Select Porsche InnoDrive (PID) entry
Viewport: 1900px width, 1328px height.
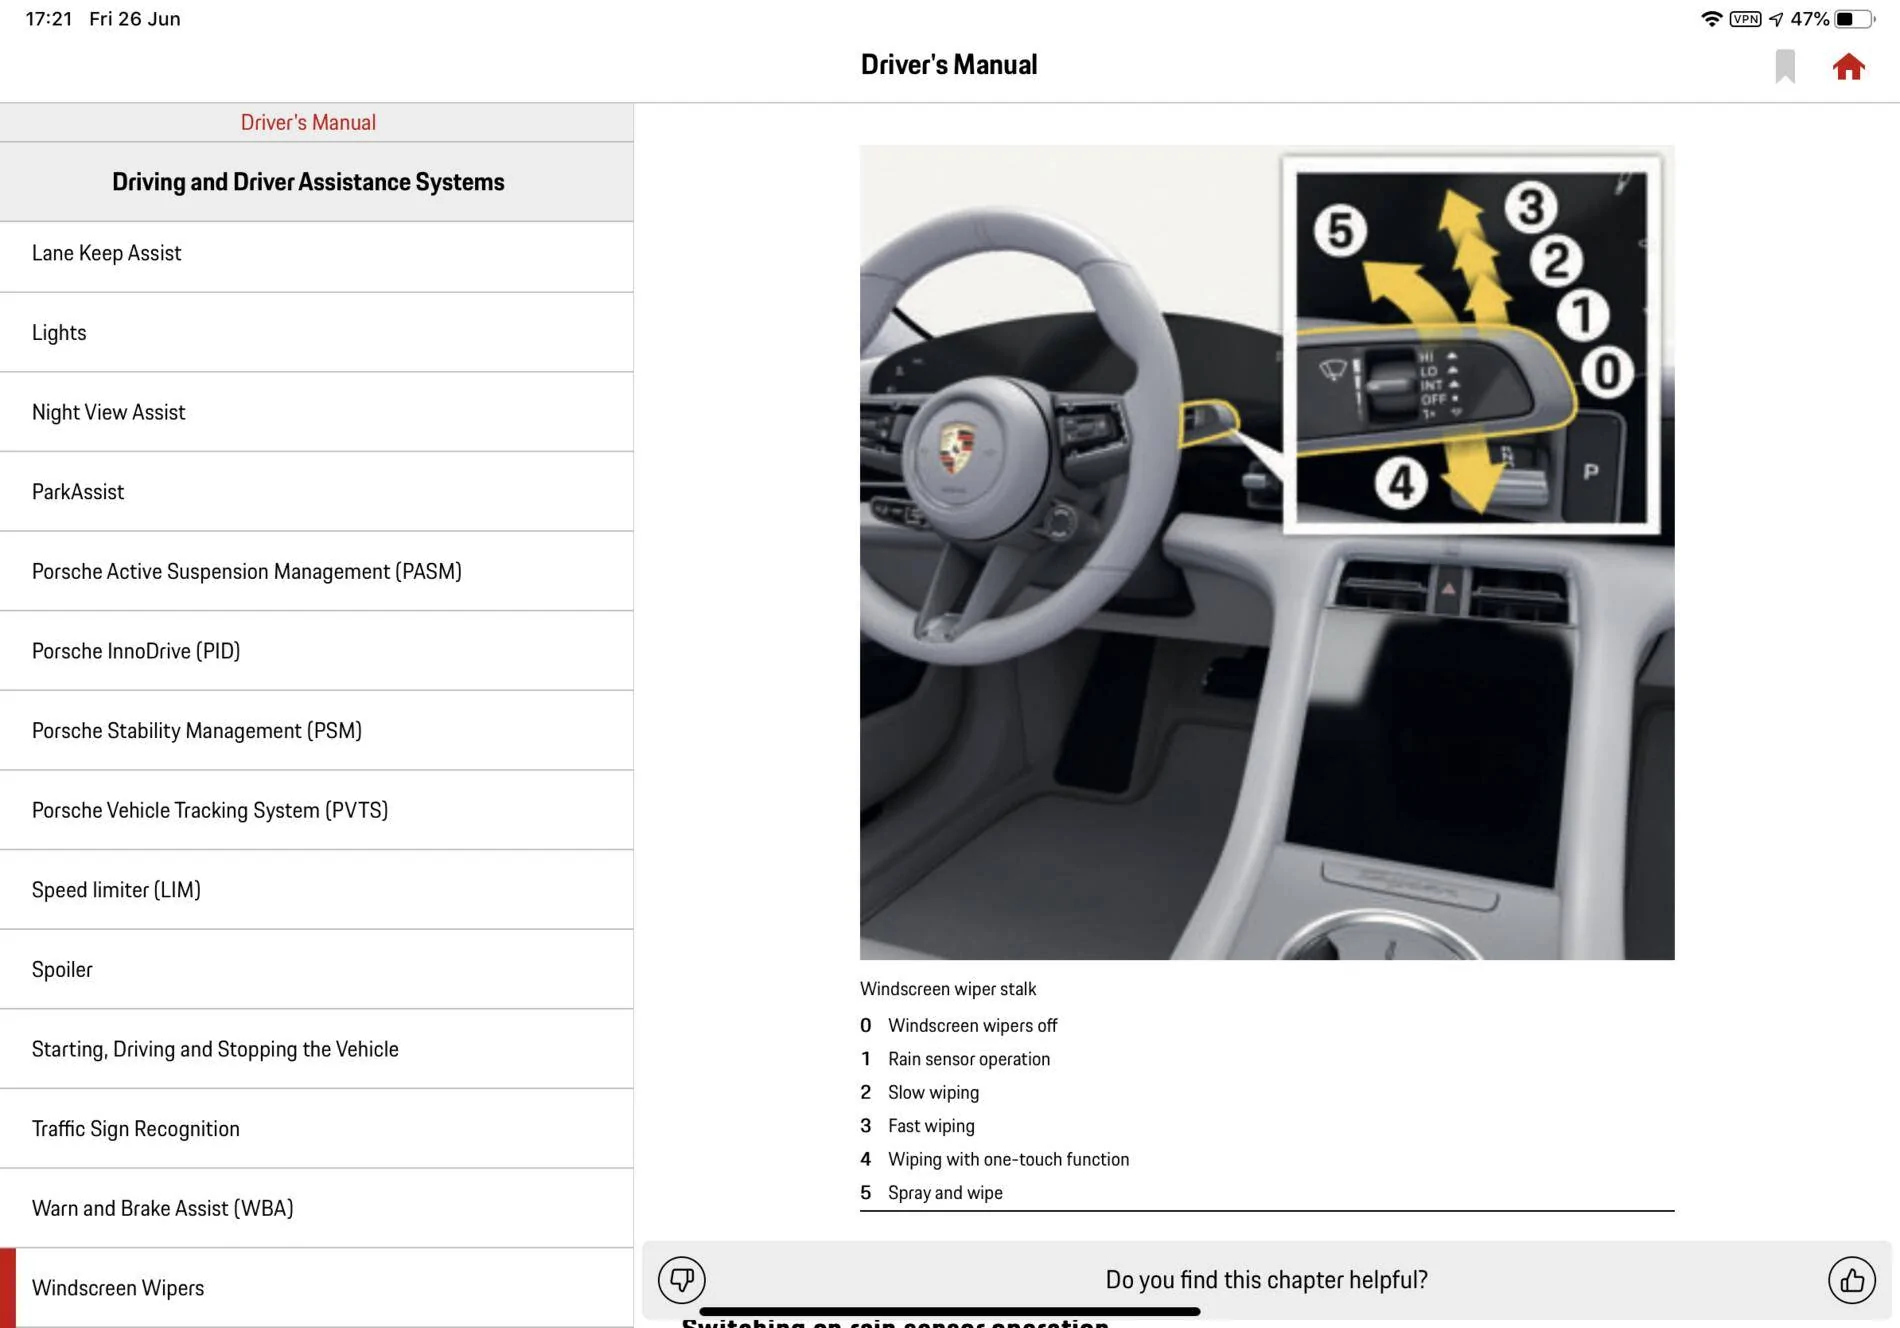316,651
